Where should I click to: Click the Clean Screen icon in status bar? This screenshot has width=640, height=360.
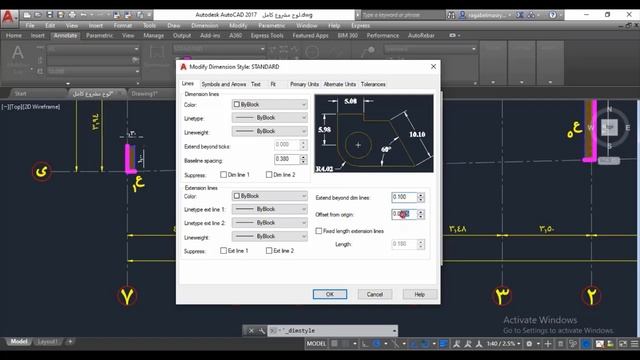623,344
